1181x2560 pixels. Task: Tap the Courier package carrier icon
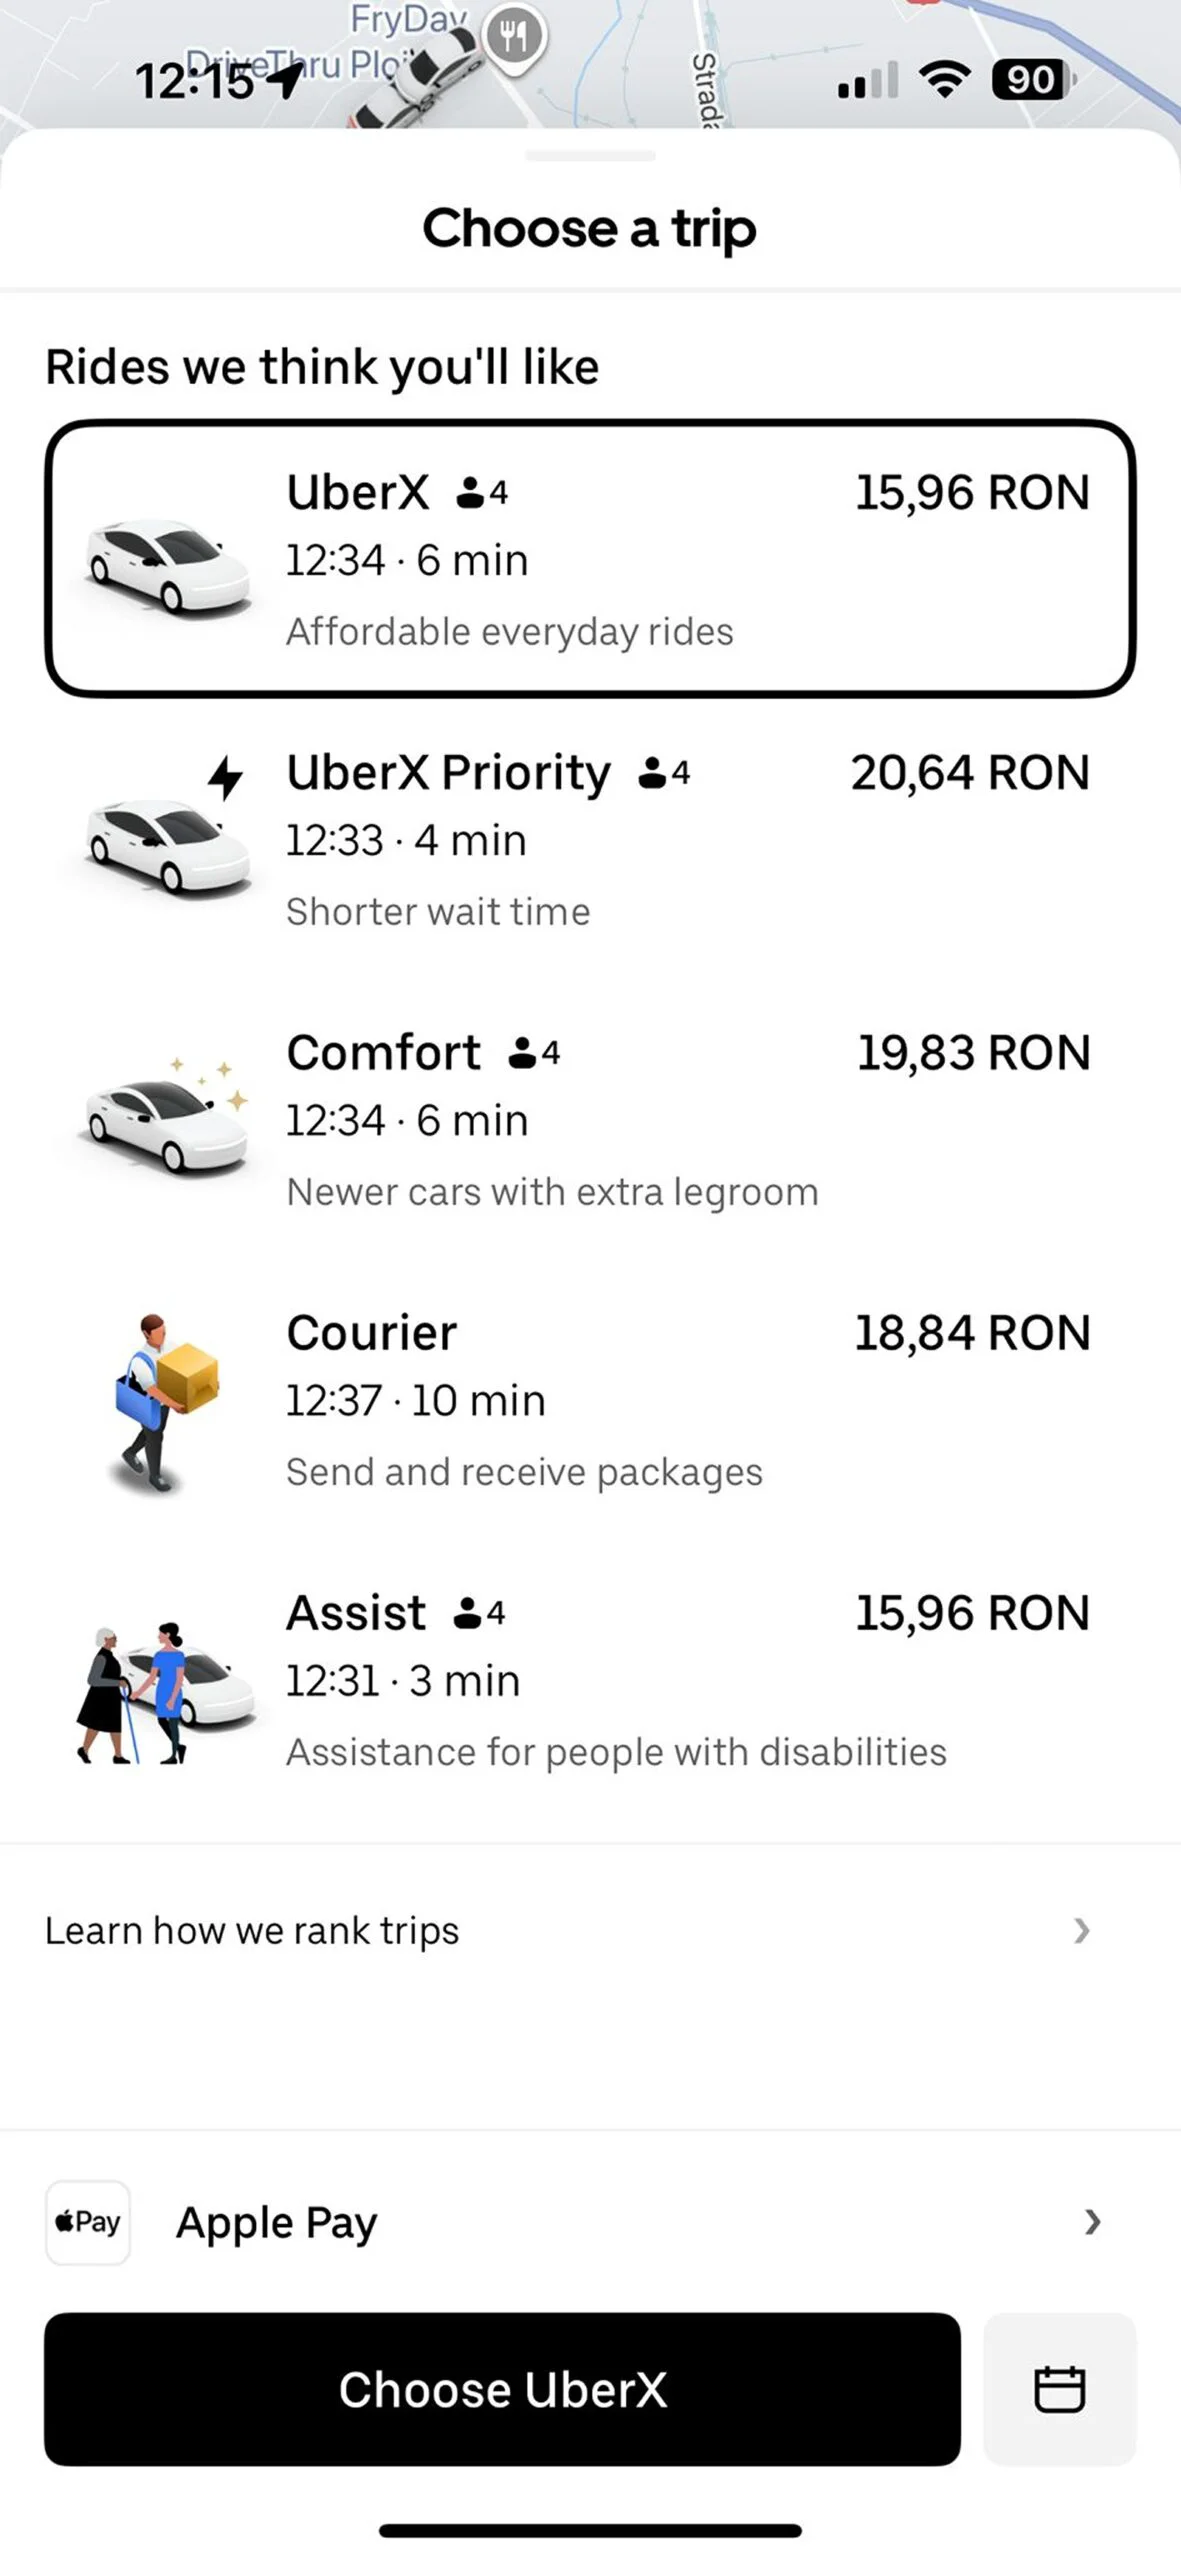click(x=162, y=1402)
